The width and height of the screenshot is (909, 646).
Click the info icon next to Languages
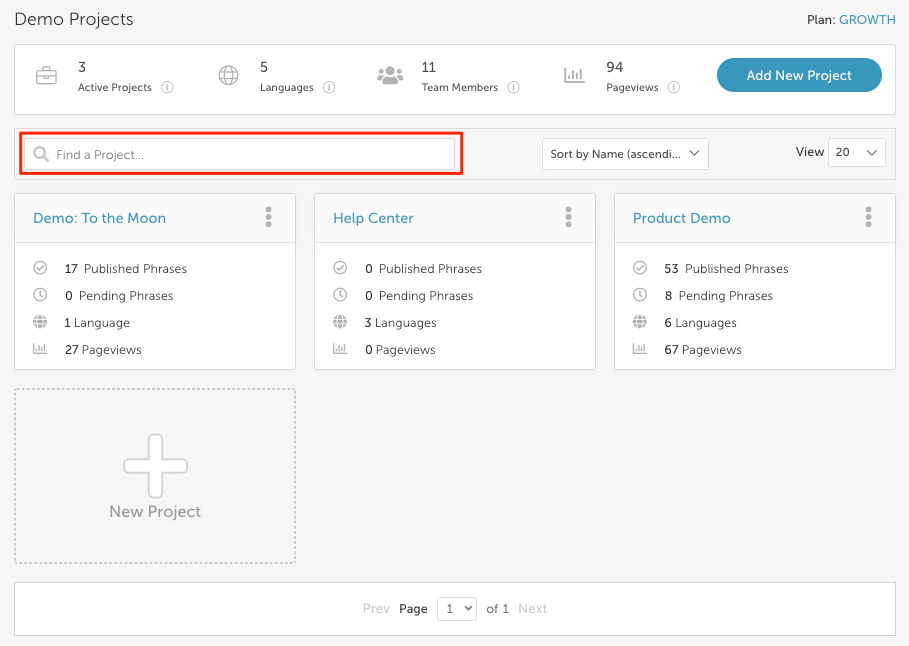pyautogui.click(x=329, y=88)
